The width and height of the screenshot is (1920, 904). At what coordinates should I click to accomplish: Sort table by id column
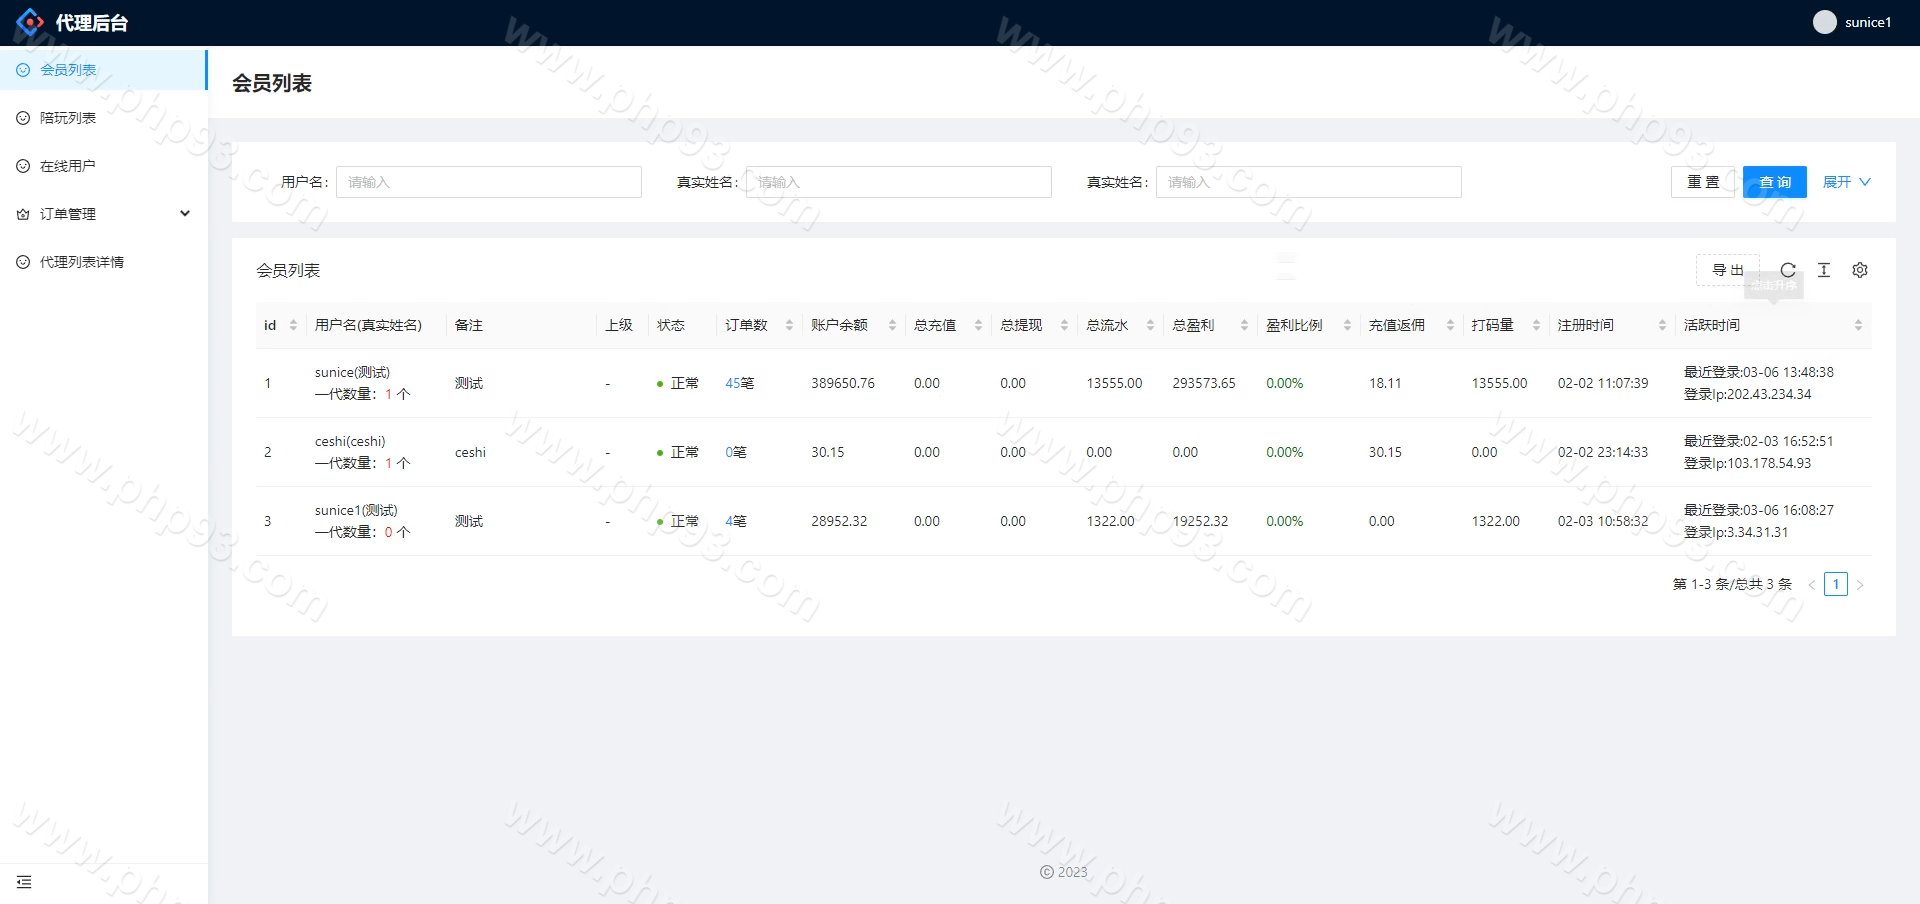(293, 325)
